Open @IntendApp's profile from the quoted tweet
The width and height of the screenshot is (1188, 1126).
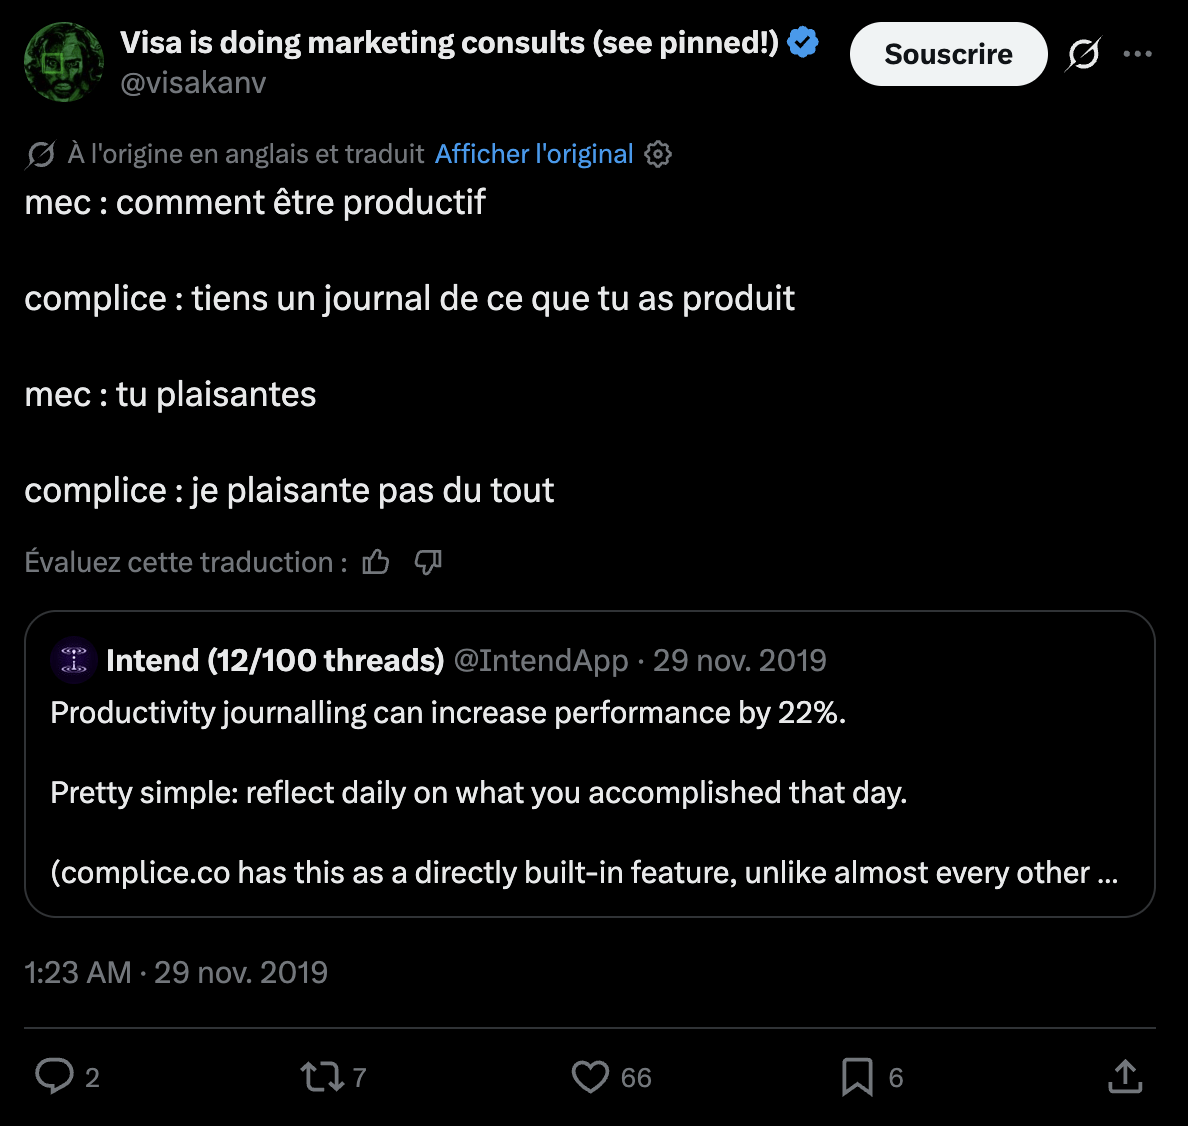541,660
